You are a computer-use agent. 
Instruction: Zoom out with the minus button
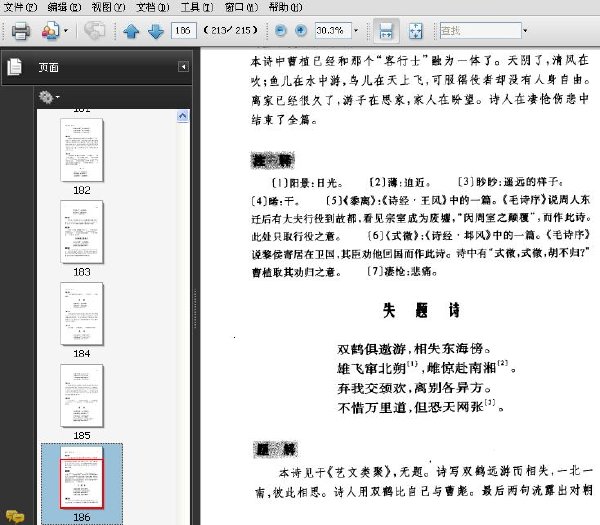click(280, 31)
